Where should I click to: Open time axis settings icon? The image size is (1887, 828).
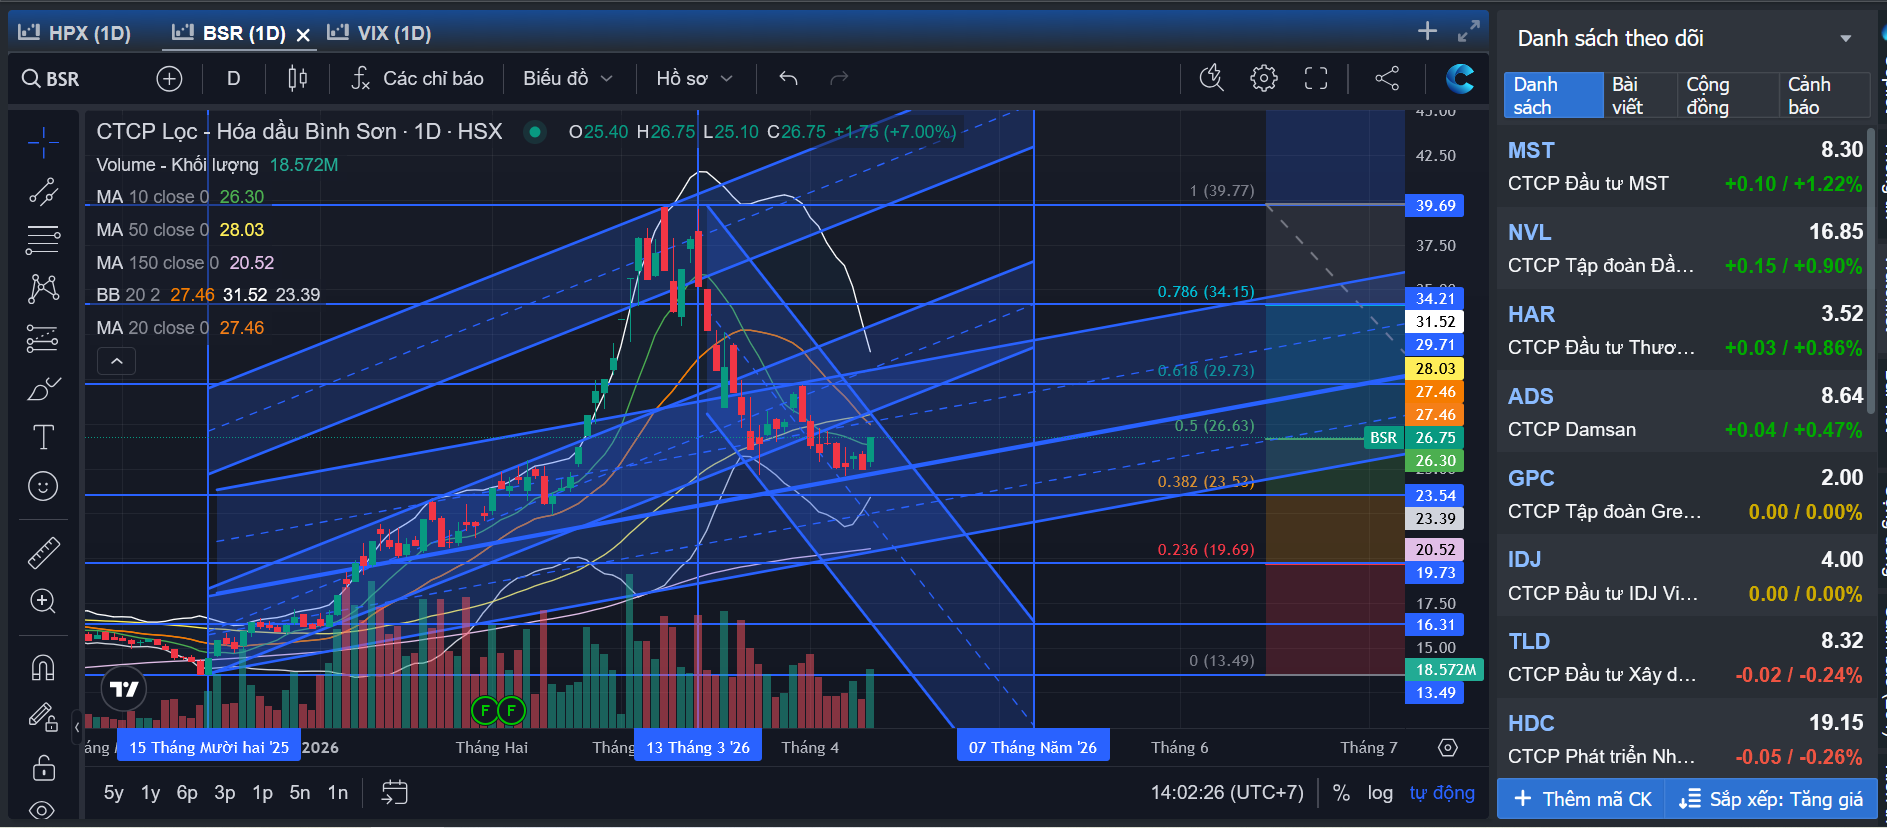pyautogui.click(x=1447, y=748)
